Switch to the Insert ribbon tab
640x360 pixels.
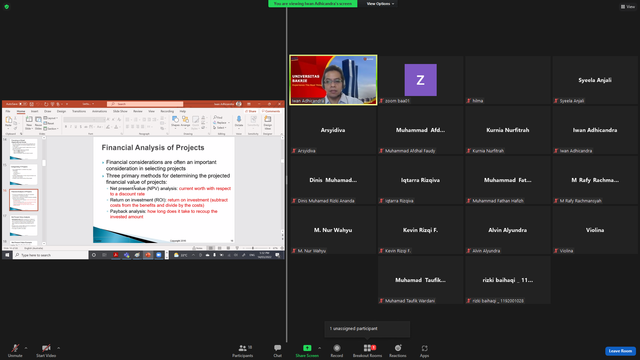[34, 111]
